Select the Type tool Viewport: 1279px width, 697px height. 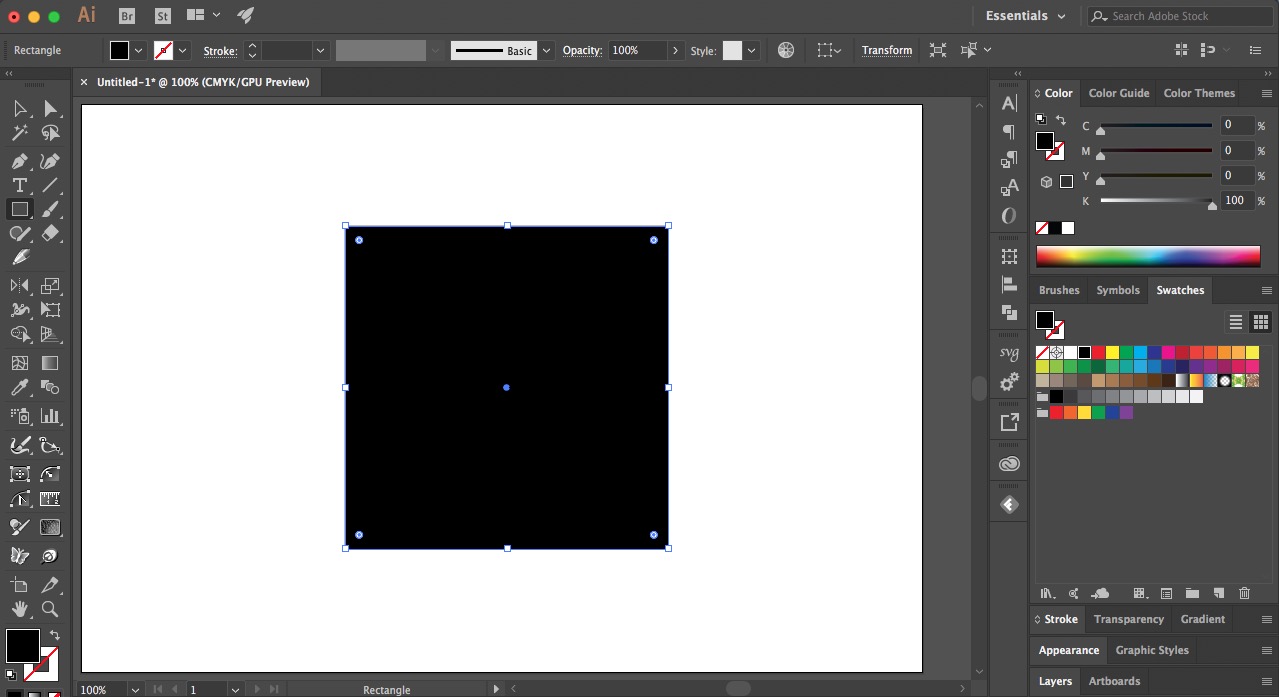(x=20, y=185)
